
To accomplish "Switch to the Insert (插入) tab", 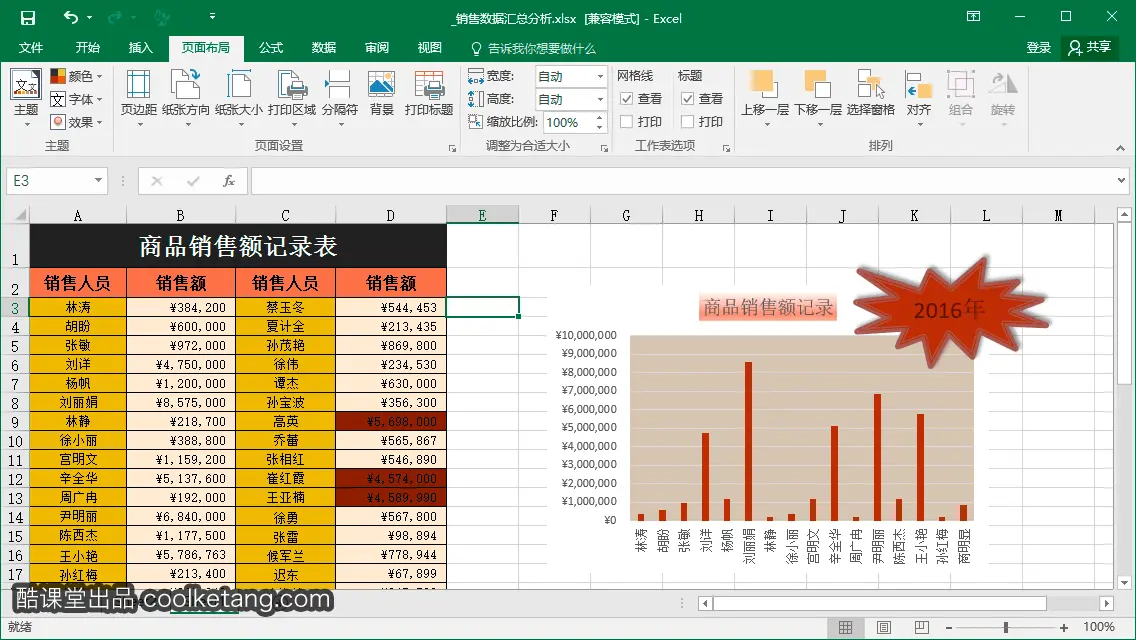I will click(141, 48).
